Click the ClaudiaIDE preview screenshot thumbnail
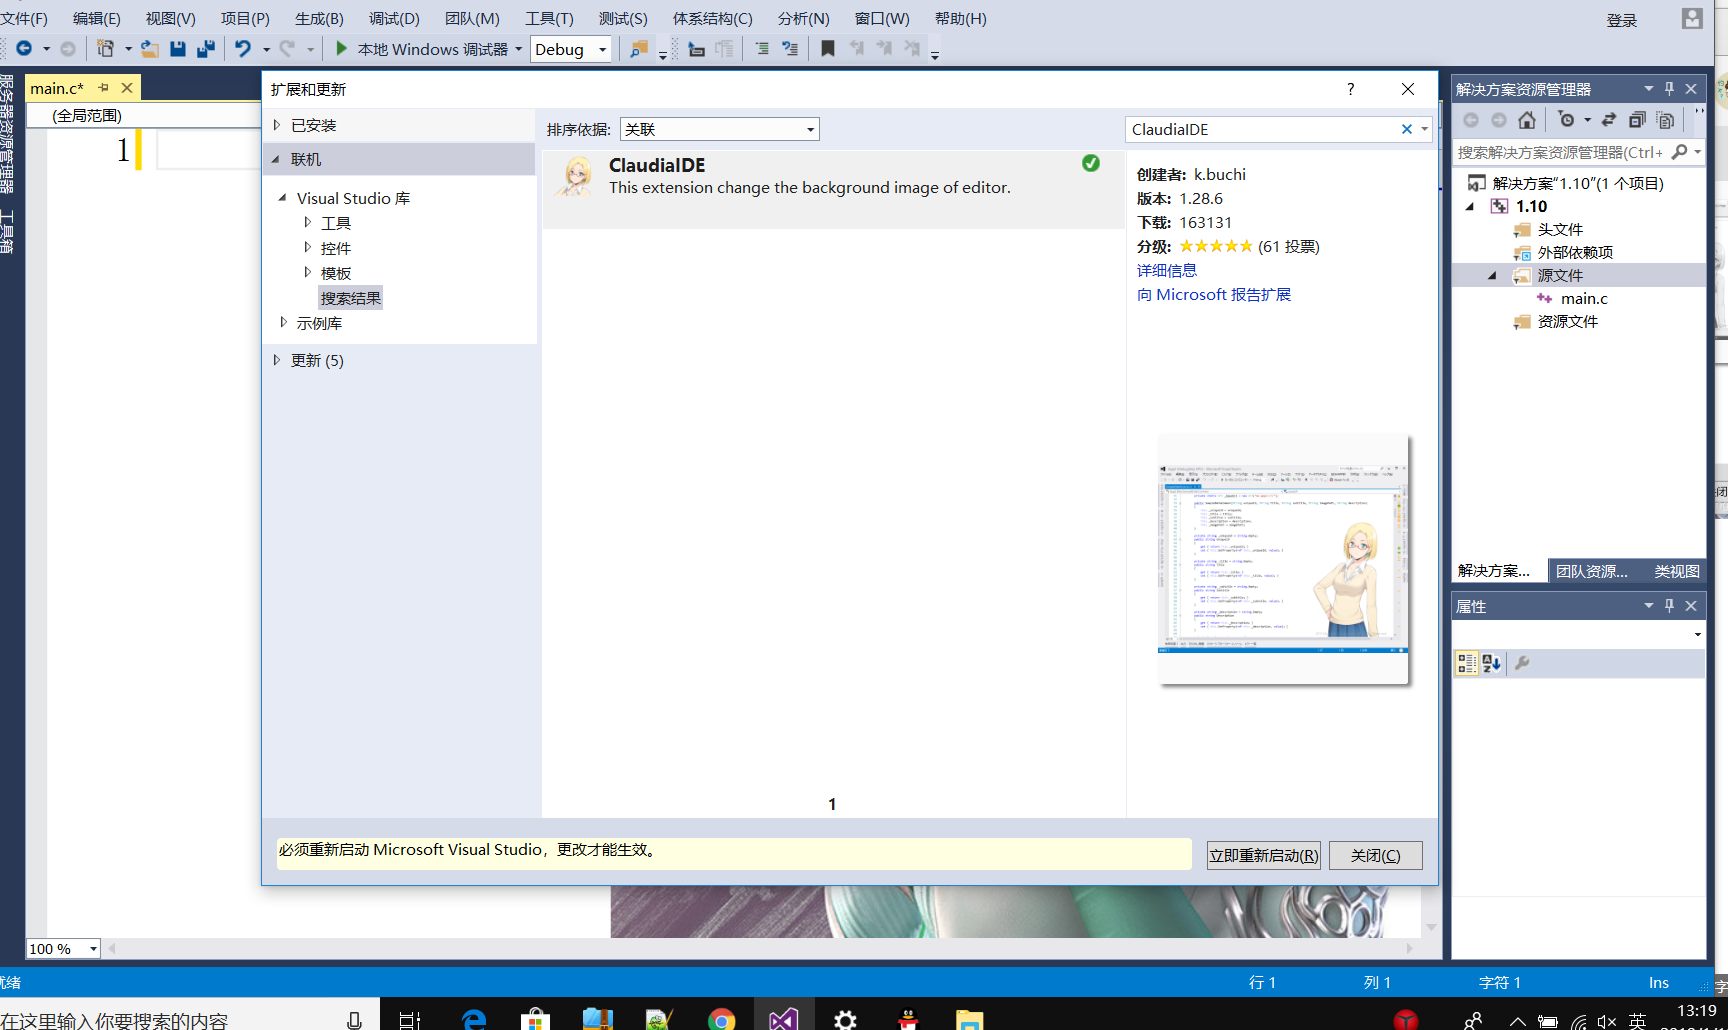 coord(1283,559)
